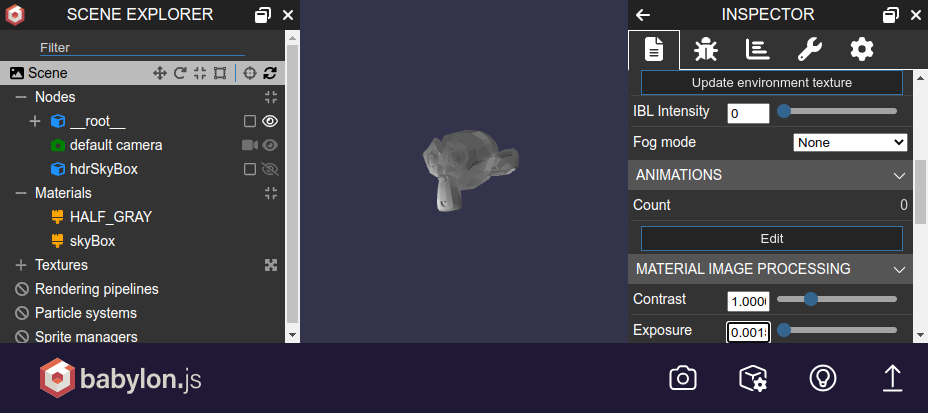Click the Inspector vertical scrollbar thumb
The image size is (928, 413).
pyautogui.click(x=920, y=192)
